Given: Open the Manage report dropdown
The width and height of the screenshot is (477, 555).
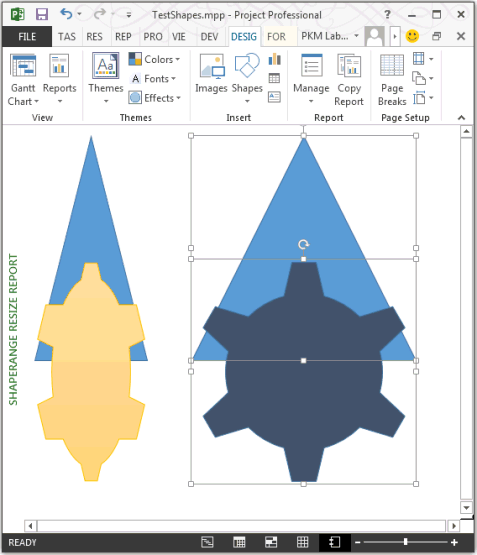Looking at the screenshot, I should (x=311, y=79).
